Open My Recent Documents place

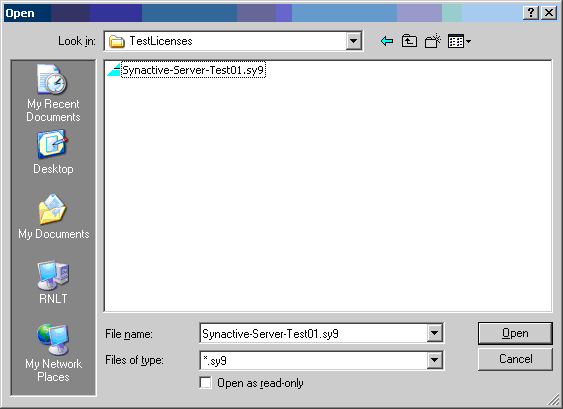click(53, 93)
